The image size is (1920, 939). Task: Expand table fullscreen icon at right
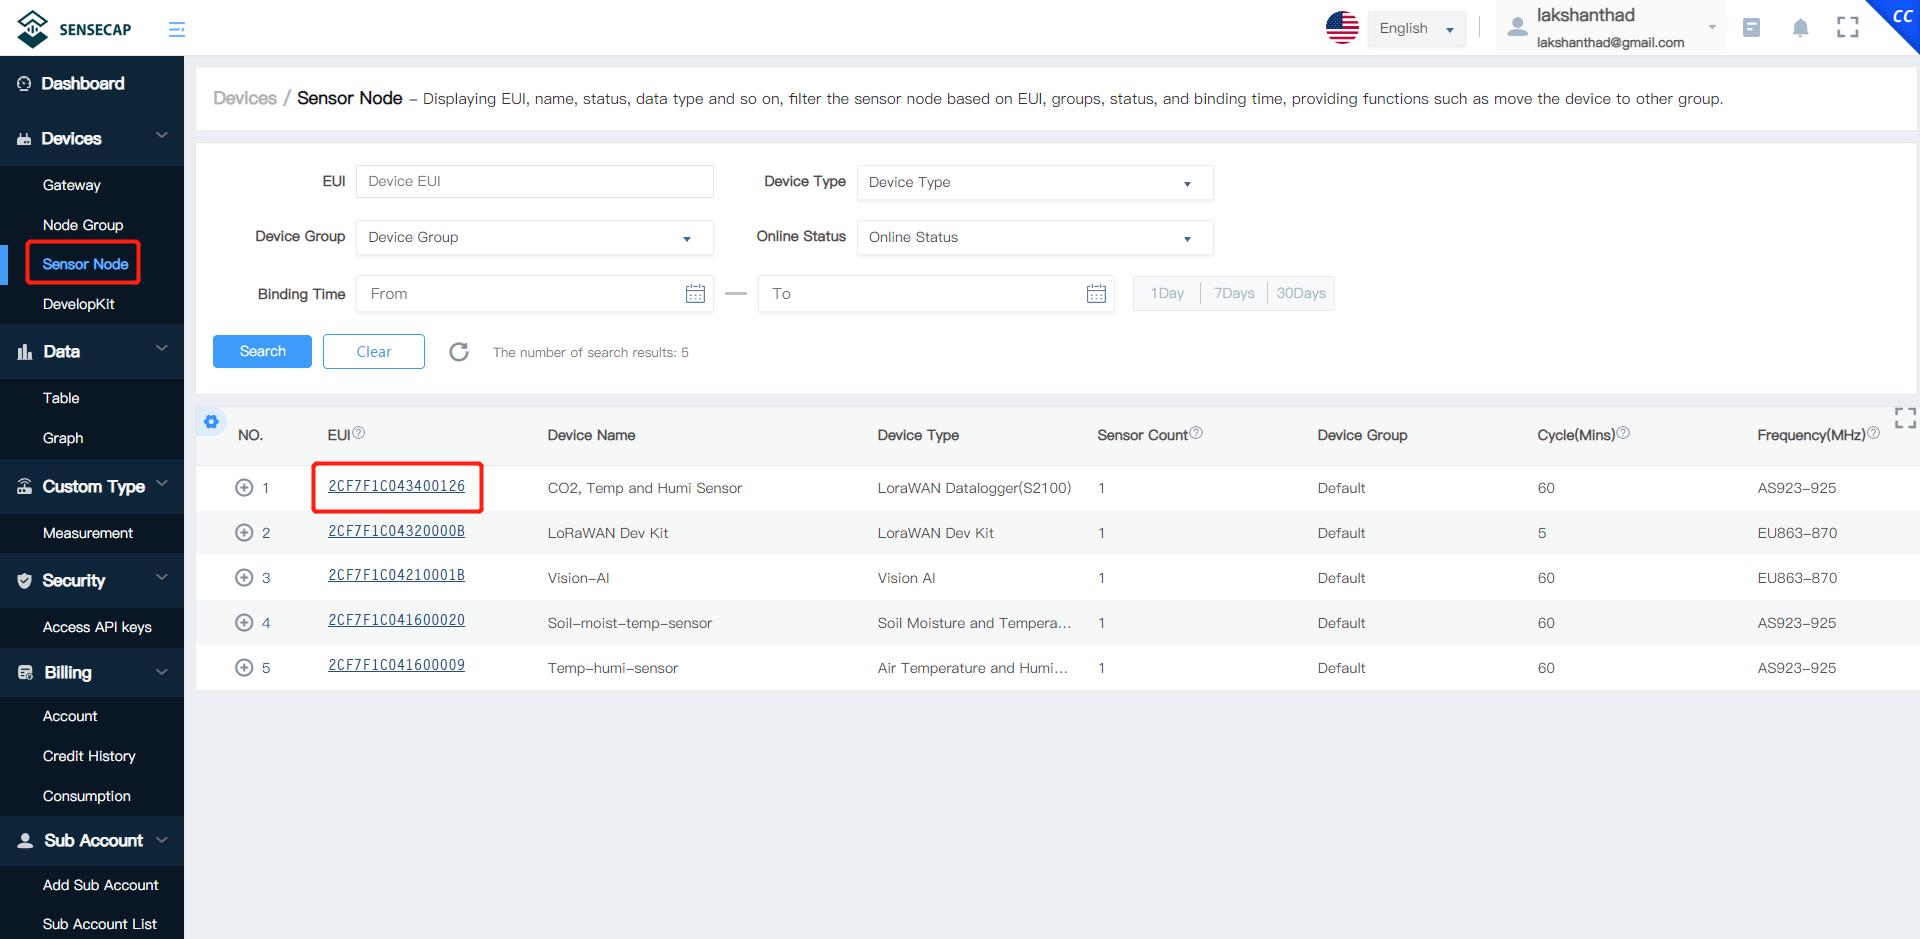(x=1905, y=418)
